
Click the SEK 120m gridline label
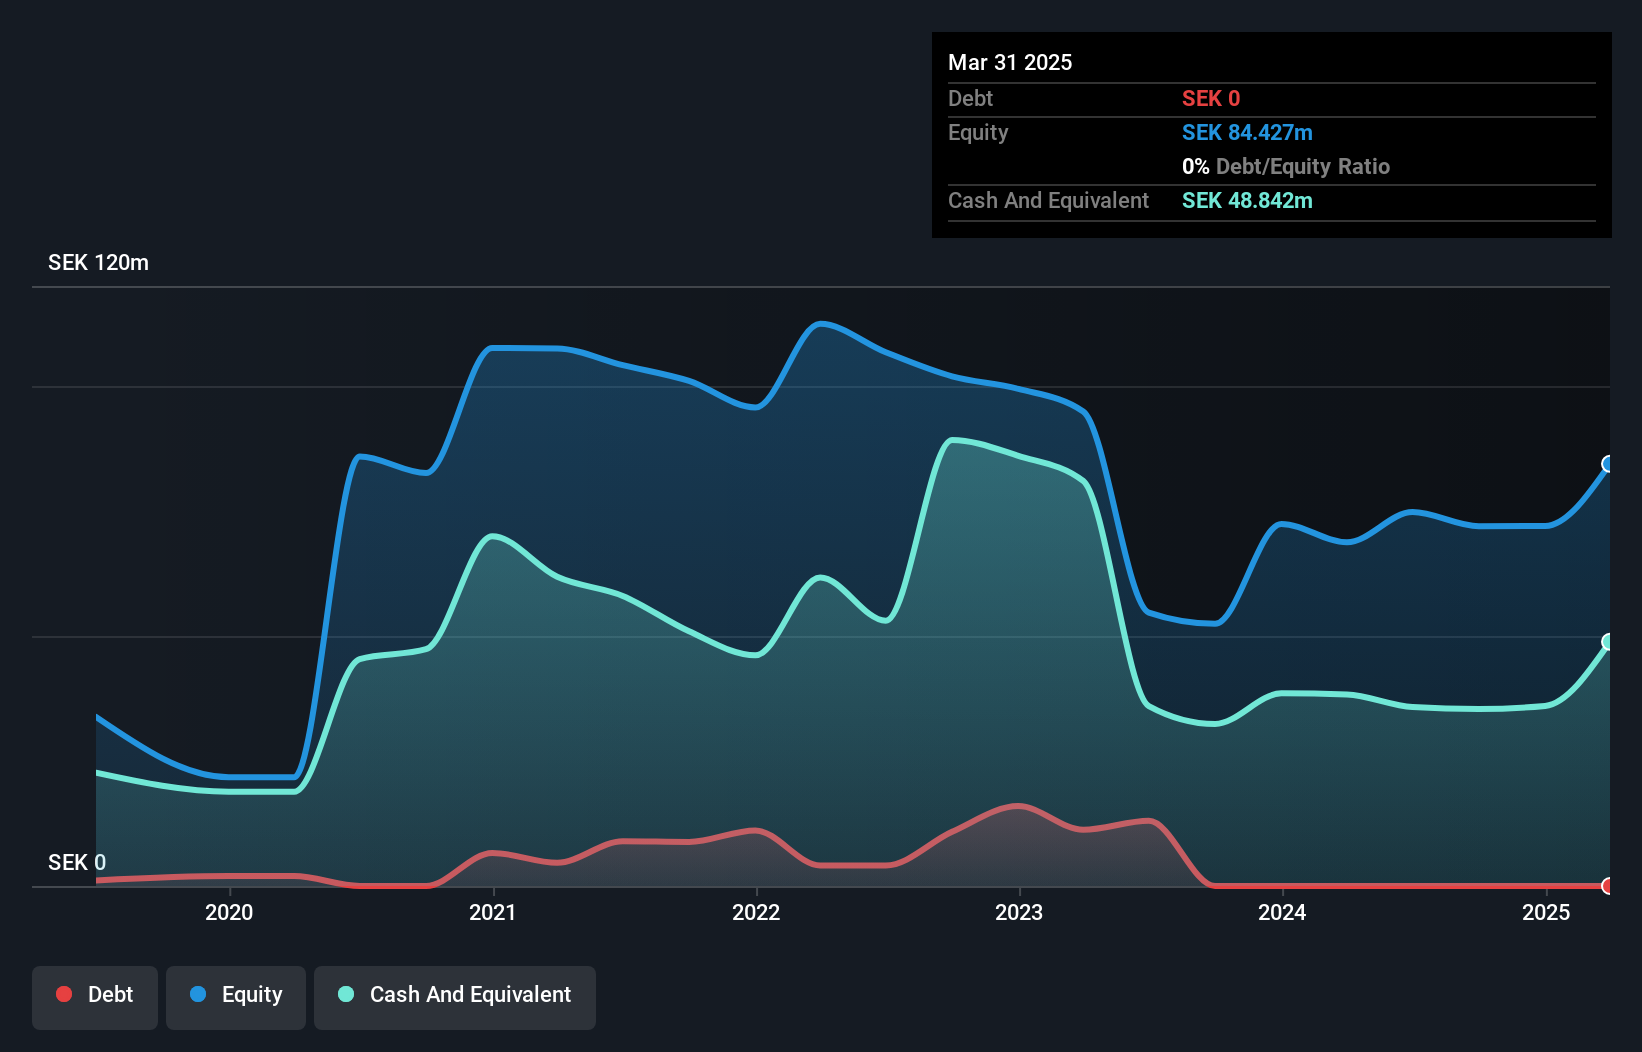(x=97, y=262)
